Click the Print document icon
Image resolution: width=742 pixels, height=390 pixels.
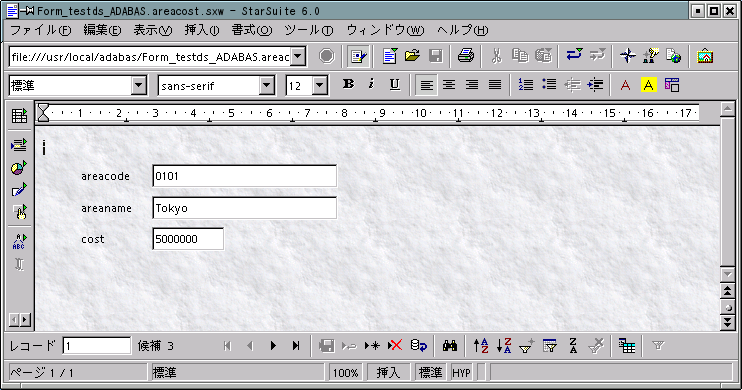tap(466, 56)
